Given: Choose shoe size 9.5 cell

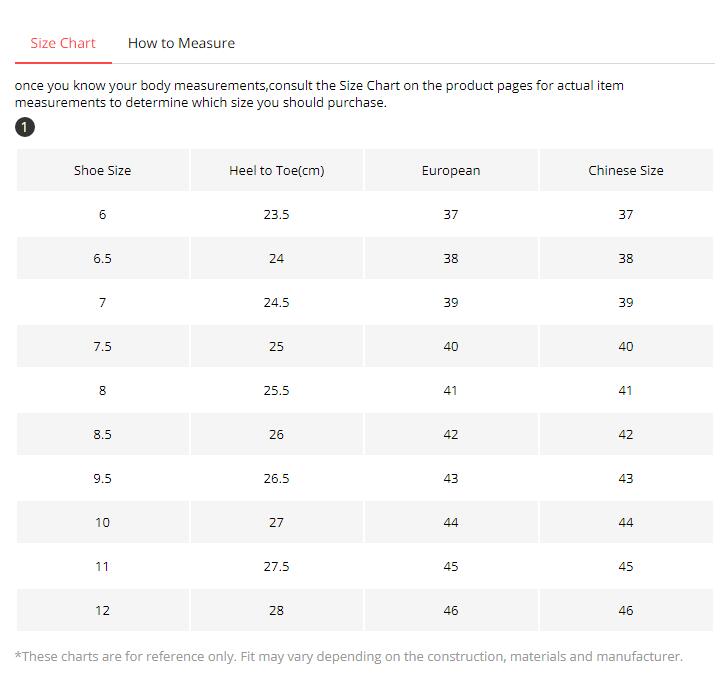Looking at the screenshot, I should (x=102, y=478).
